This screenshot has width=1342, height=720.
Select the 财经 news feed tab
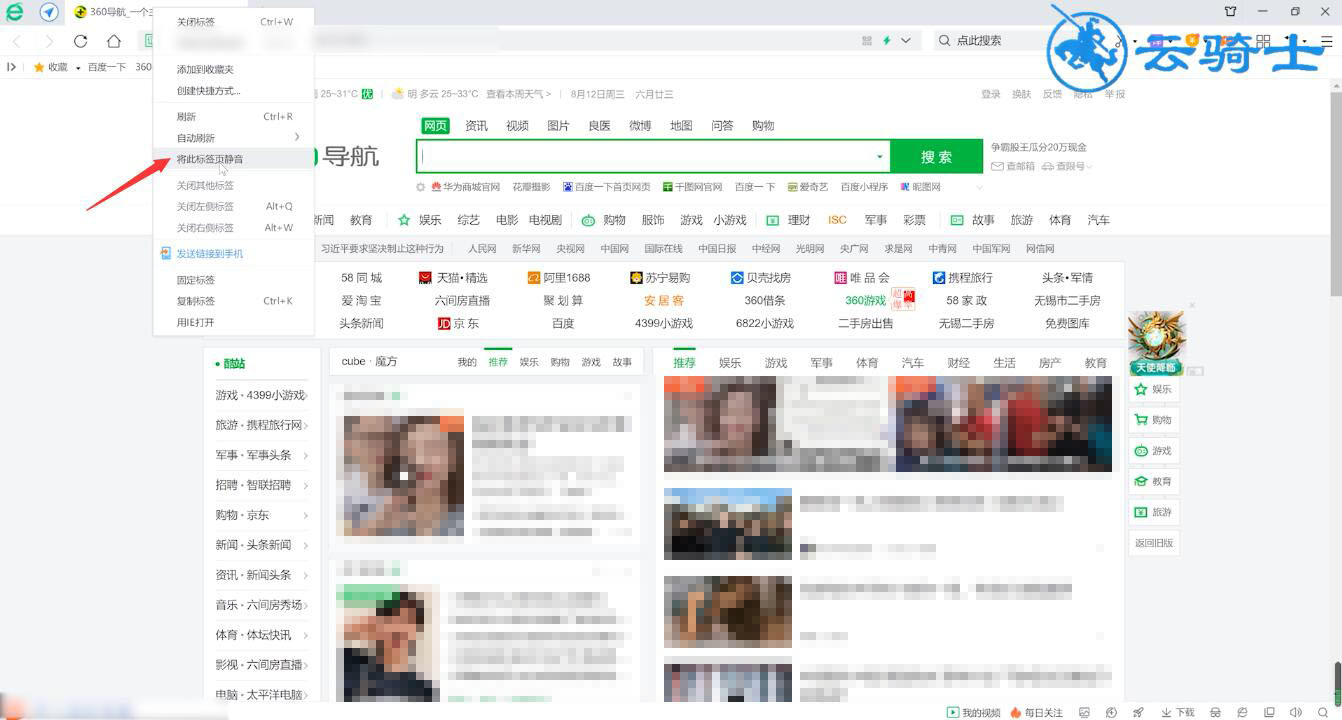(958, 363)
